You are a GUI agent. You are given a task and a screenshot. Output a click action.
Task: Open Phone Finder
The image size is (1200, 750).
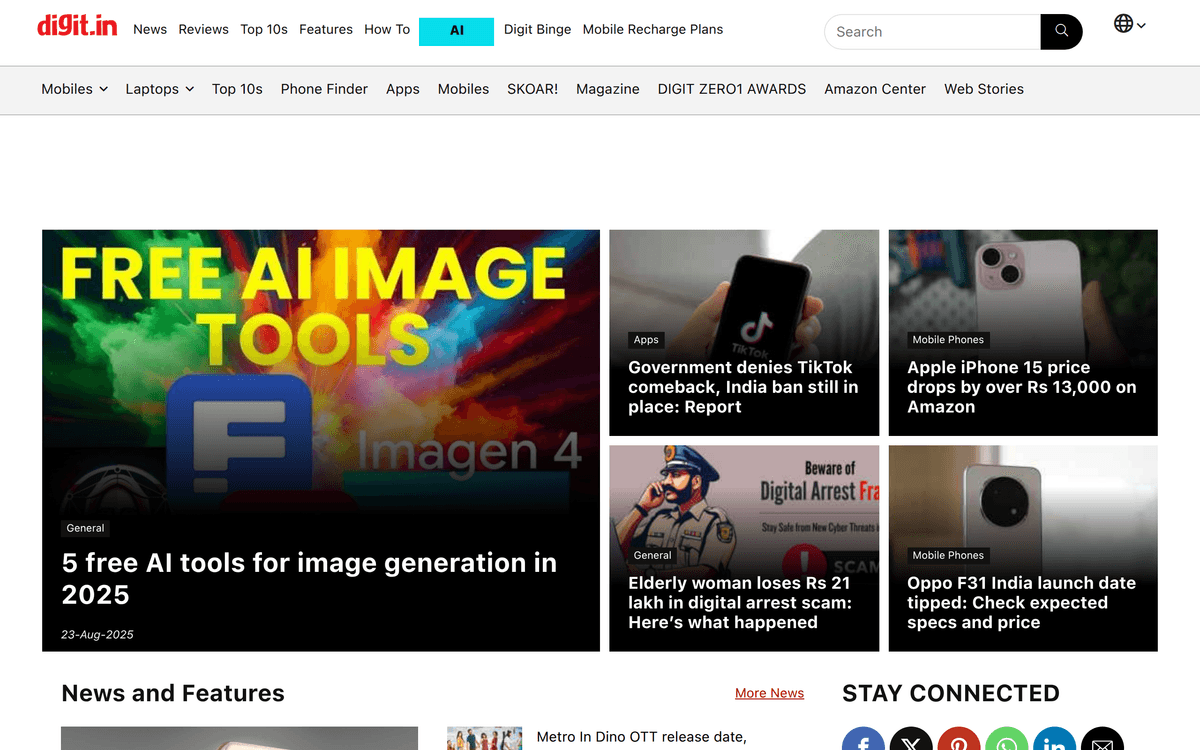[324, 89]
